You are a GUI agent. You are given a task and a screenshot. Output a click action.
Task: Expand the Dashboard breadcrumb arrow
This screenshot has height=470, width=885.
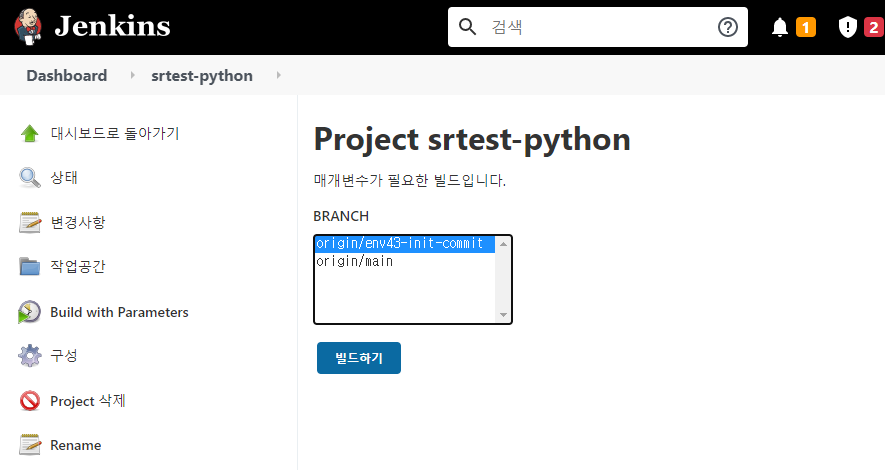pos(133,75)
